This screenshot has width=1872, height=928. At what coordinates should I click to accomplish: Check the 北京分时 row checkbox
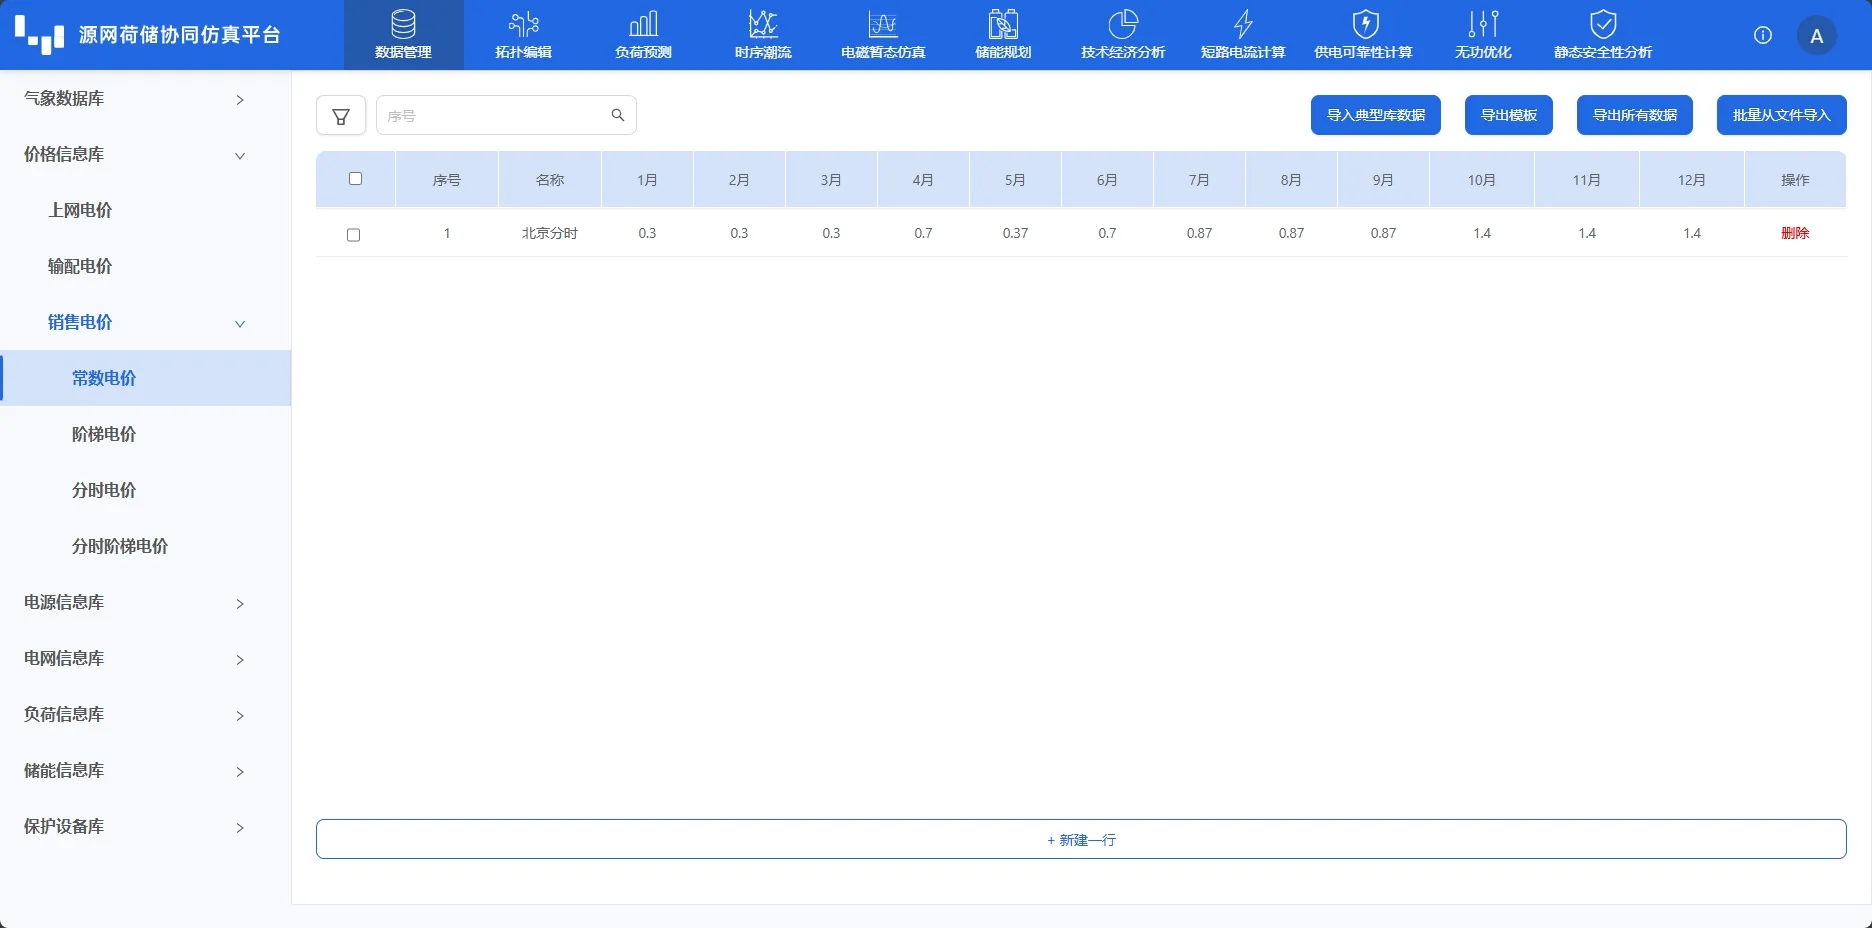[353, 235]
